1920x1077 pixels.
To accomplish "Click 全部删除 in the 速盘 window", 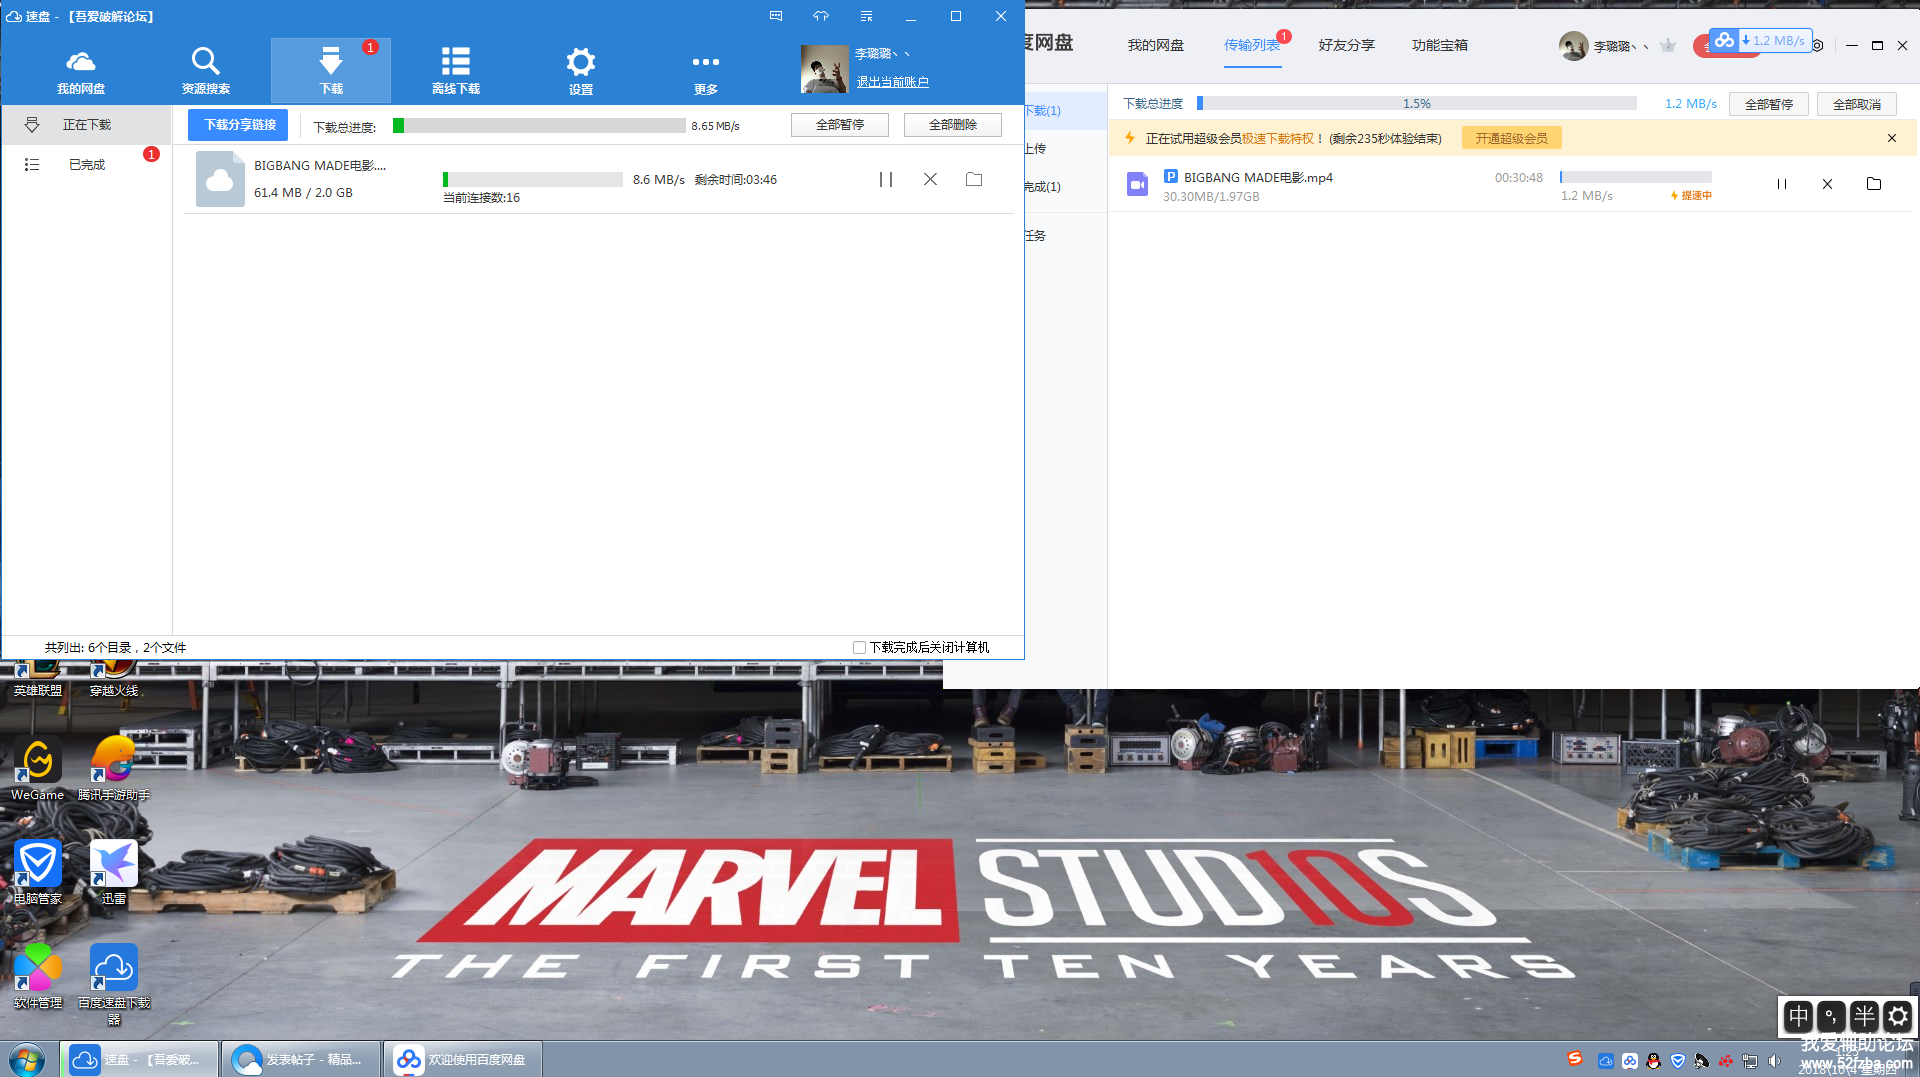I will click(x=953, y=125).
